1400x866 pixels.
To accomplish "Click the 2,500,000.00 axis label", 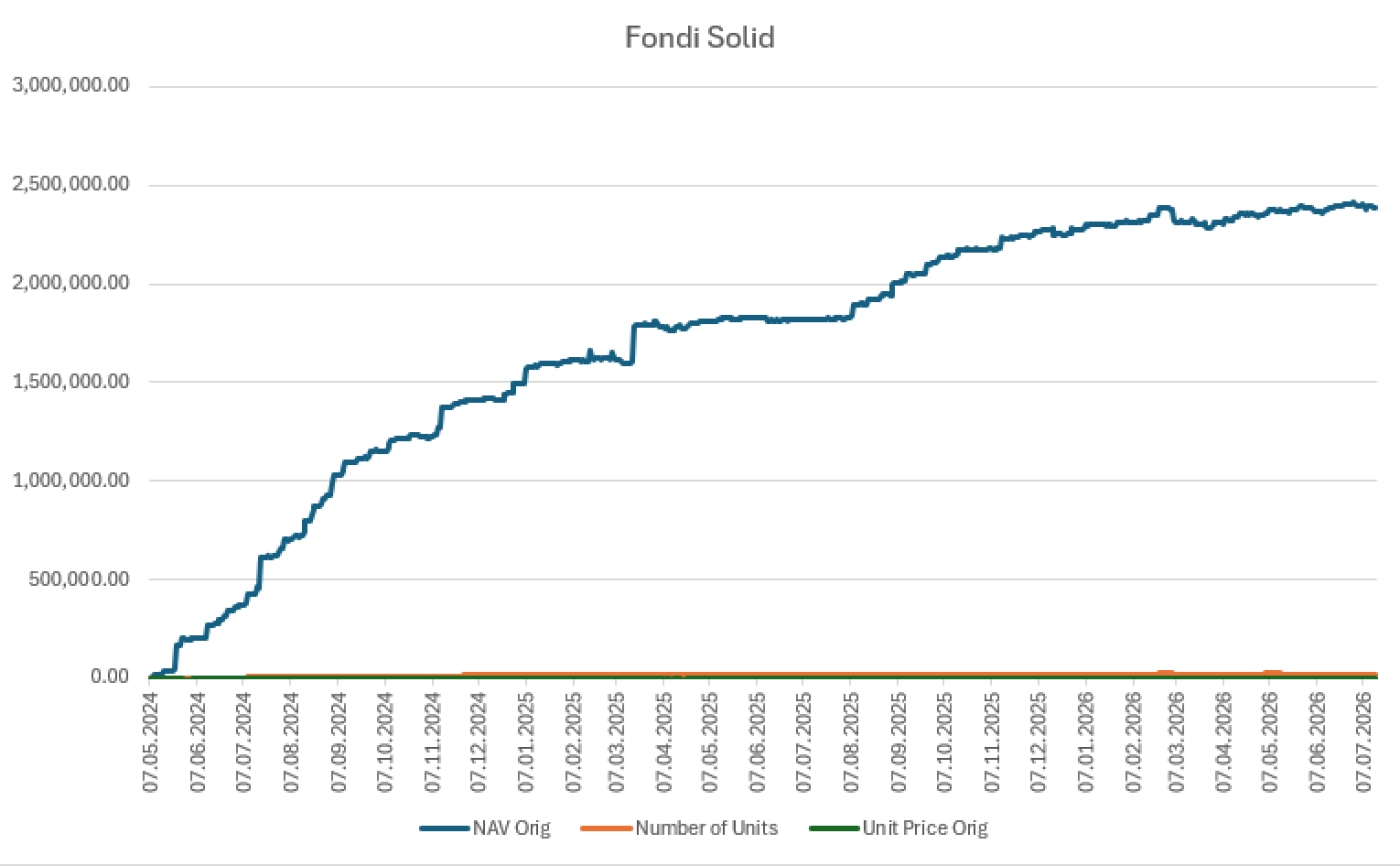I will [x=71, y=185].
